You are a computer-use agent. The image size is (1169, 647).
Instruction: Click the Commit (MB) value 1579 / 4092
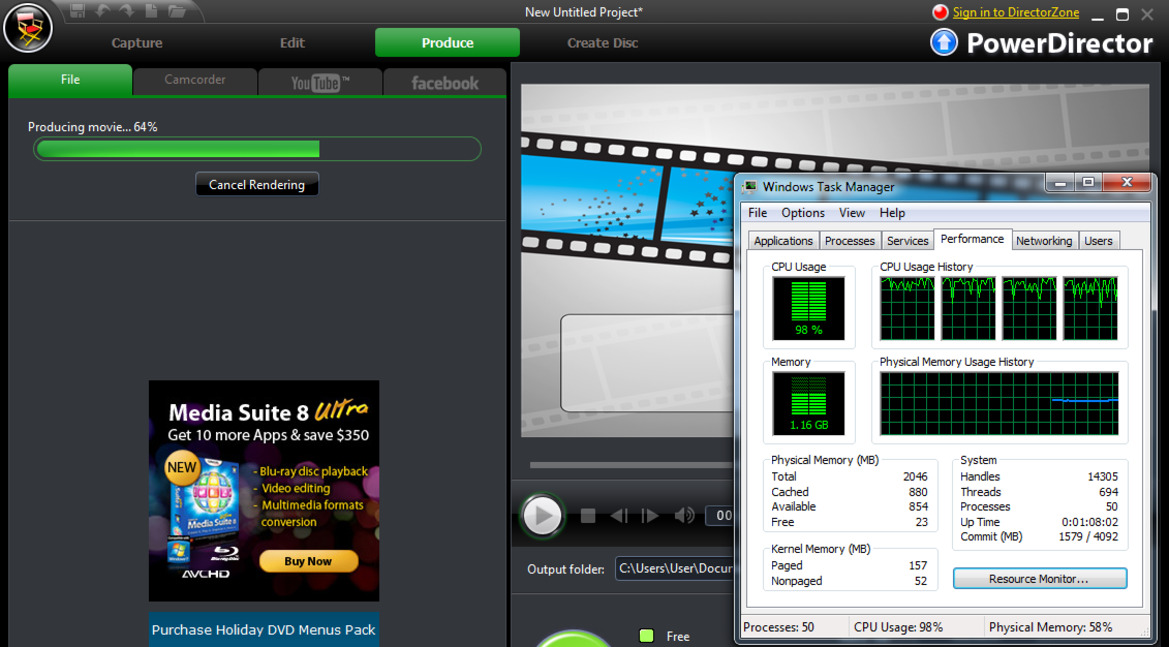[x=1088, y=537]
